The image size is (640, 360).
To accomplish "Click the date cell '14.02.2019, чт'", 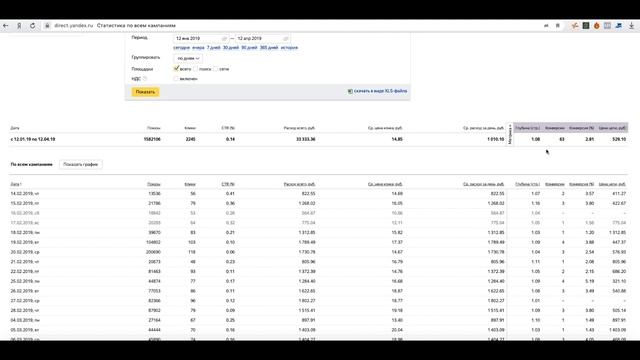I will pyautogui.click(x=25, y=193).
